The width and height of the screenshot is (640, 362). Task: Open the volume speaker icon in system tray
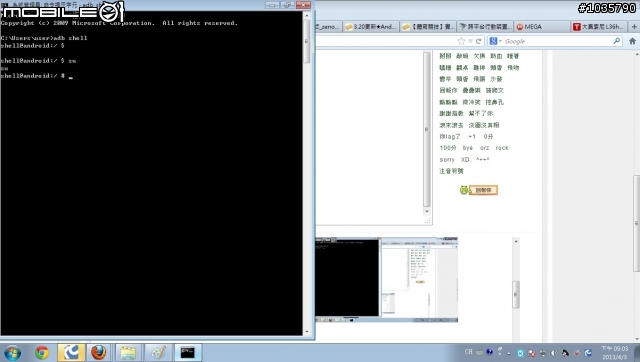[554, 353]
